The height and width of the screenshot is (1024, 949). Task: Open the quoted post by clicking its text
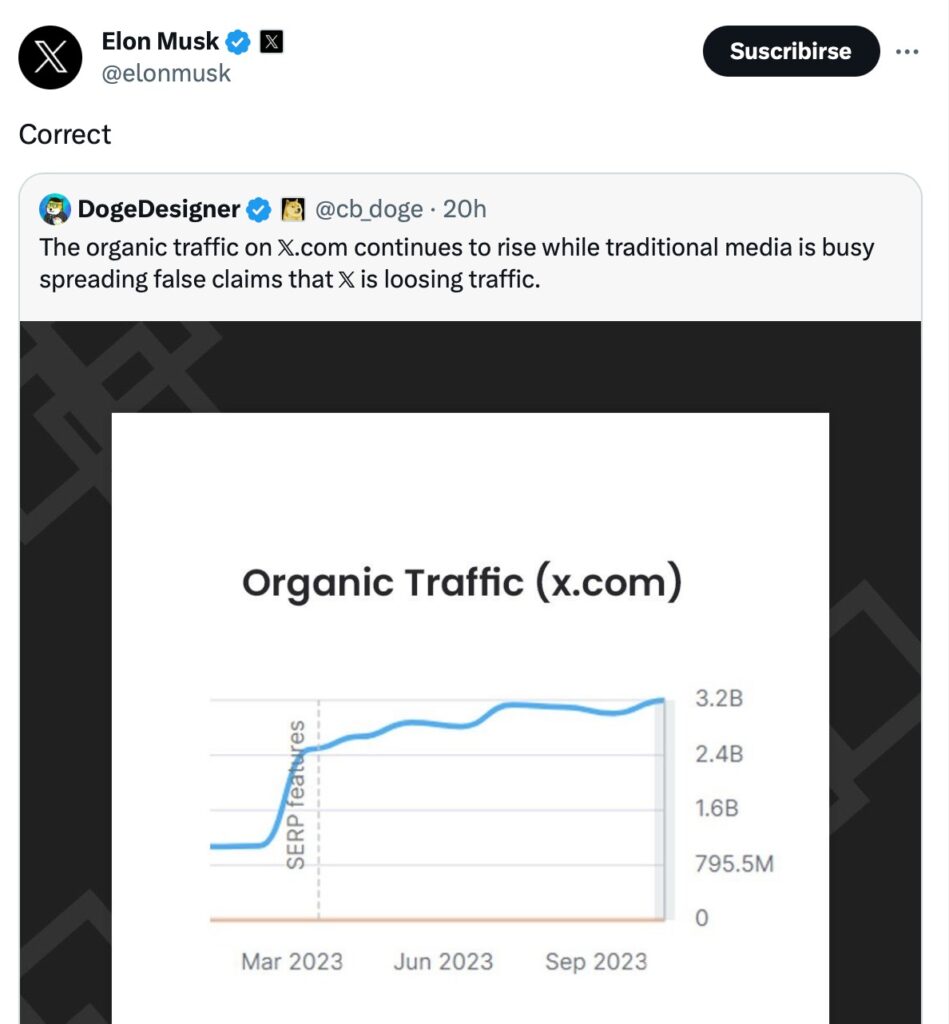pos(456,263)
